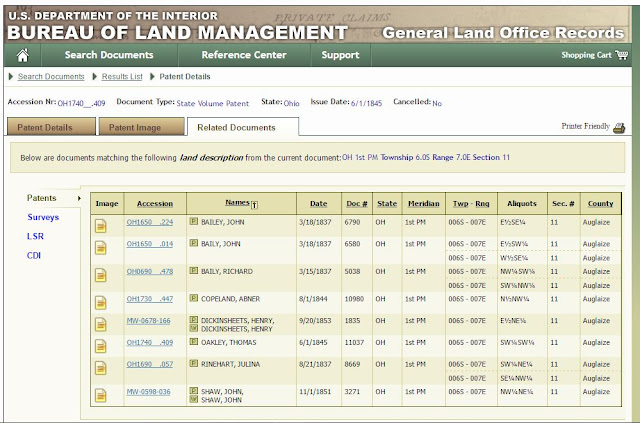
Task: Click patentee icon beside BAILY, JOHN
Action: point(193,243)
